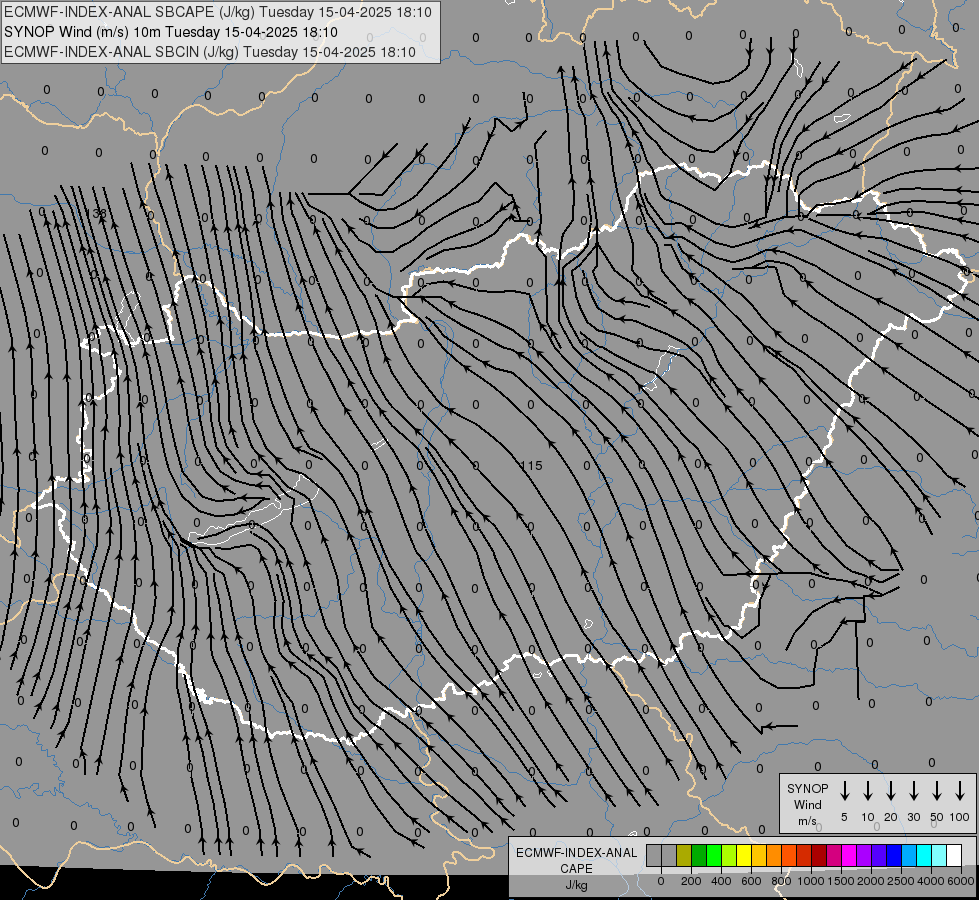Select the dark green CAPE swatch
979x900 pixels.
(699, 855)
